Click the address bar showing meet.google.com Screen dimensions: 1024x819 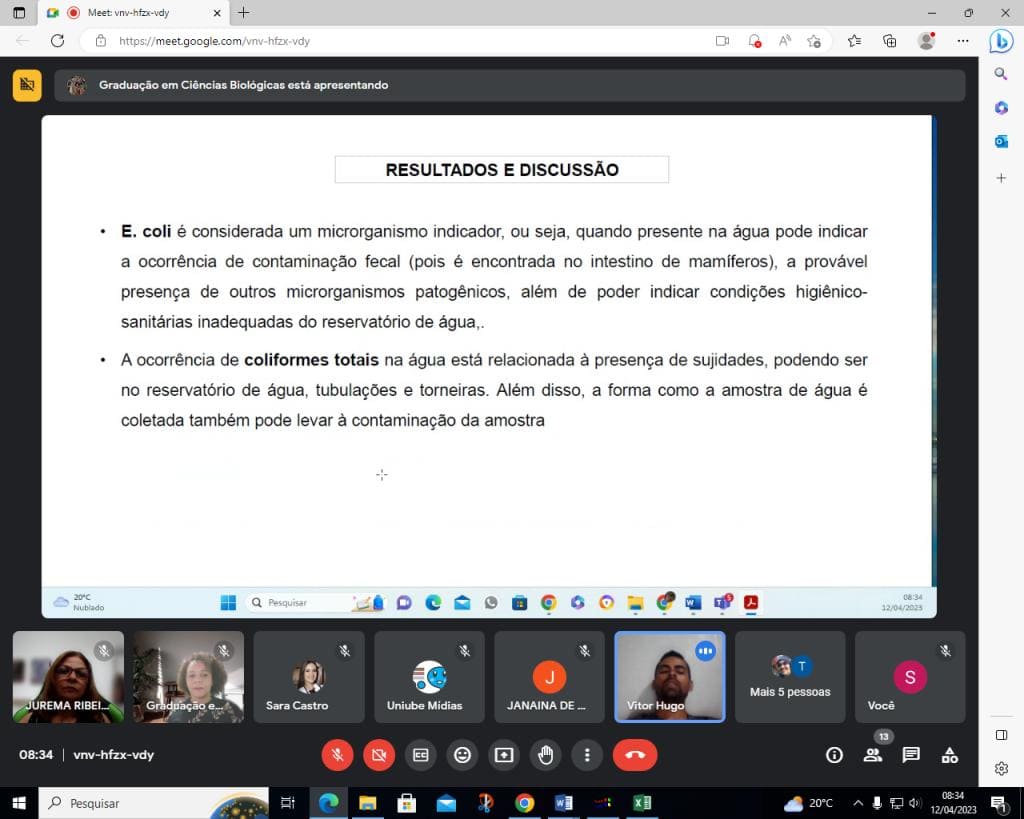[405, 40]
